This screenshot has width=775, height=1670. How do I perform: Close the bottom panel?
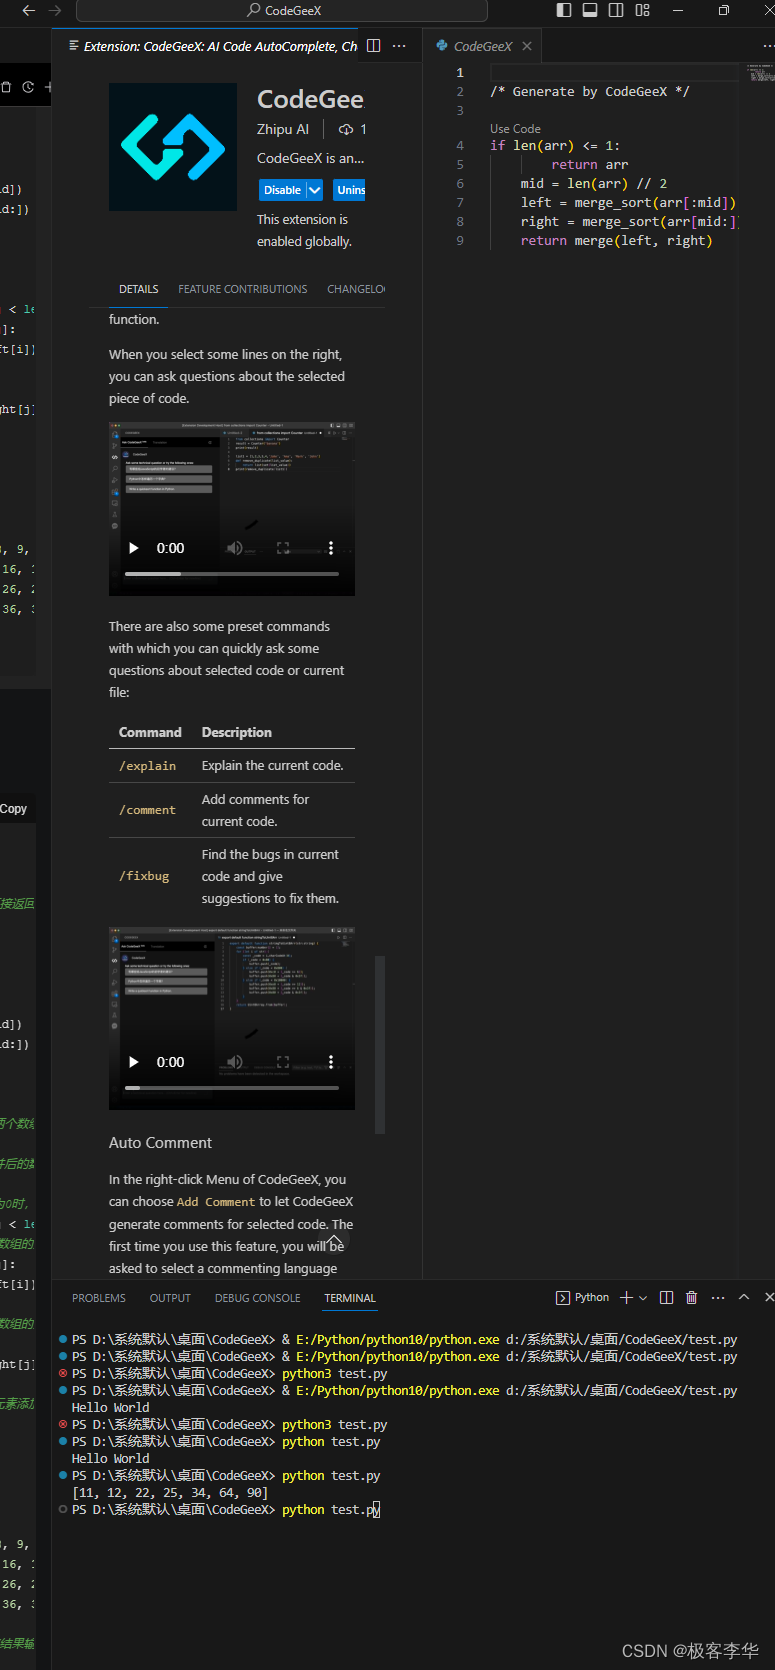point(768,1297)
